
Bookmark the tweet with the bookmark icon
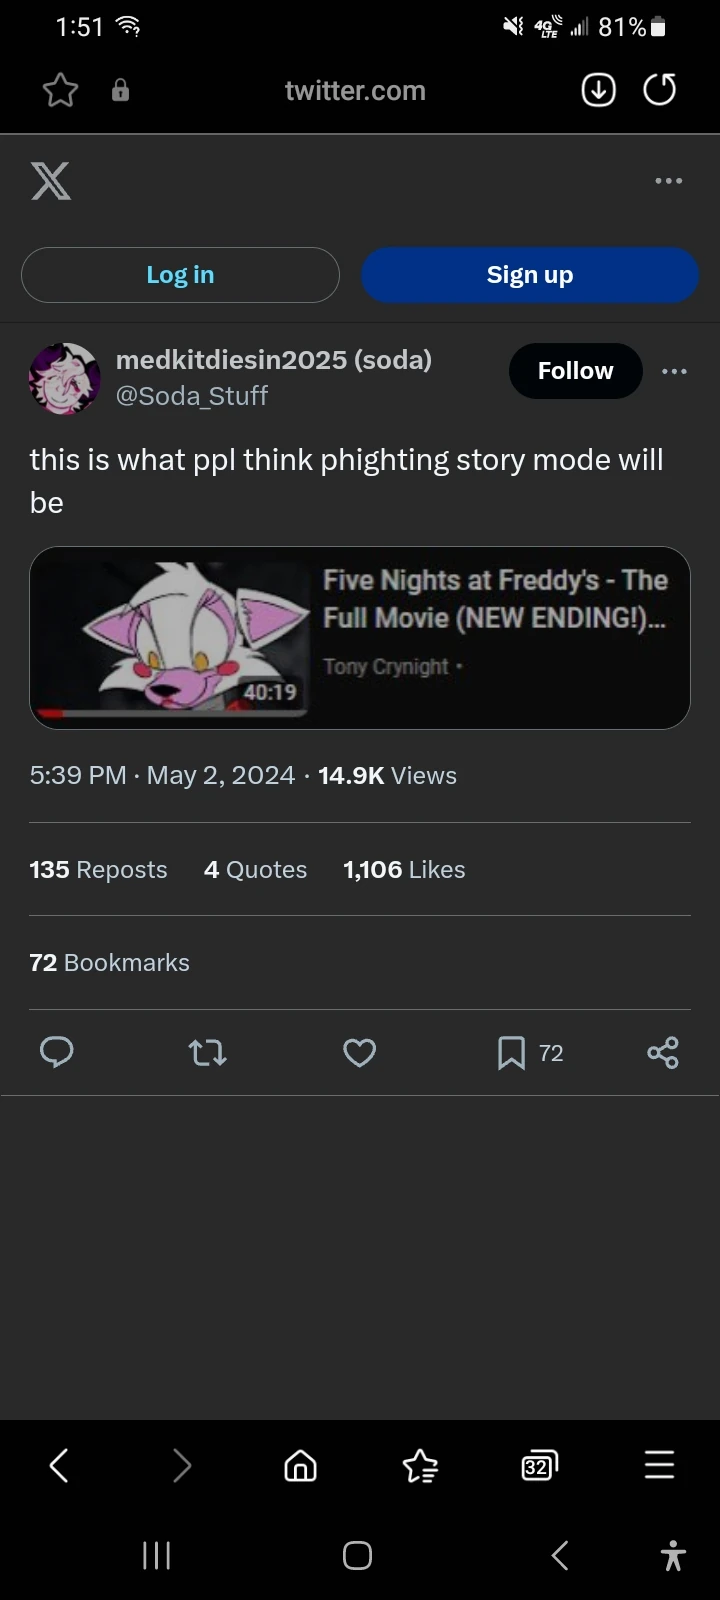point(511,1052)
